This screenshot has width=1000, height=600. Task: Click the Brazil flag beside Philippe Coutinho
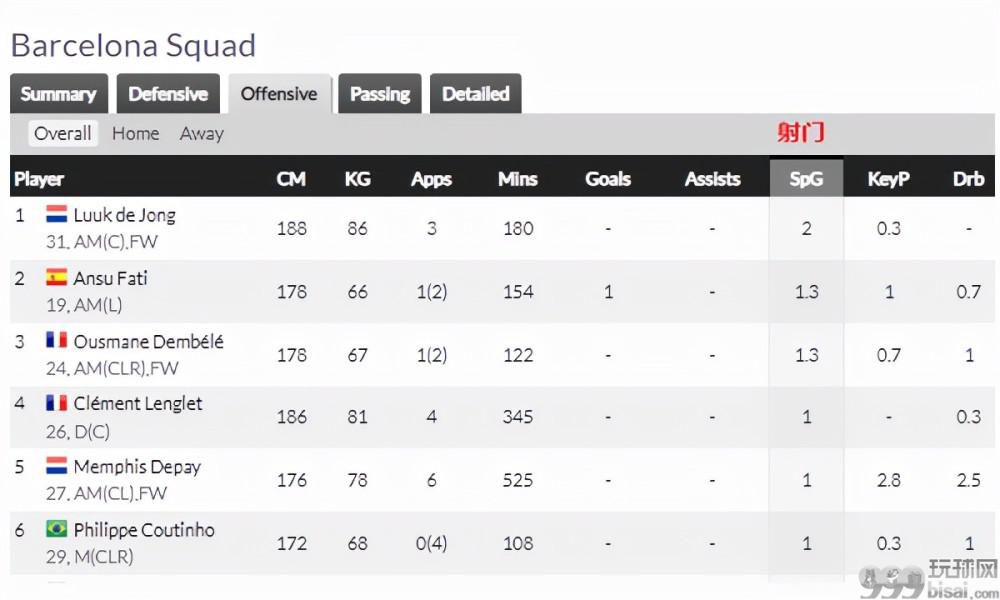click(x=56, y=529)
